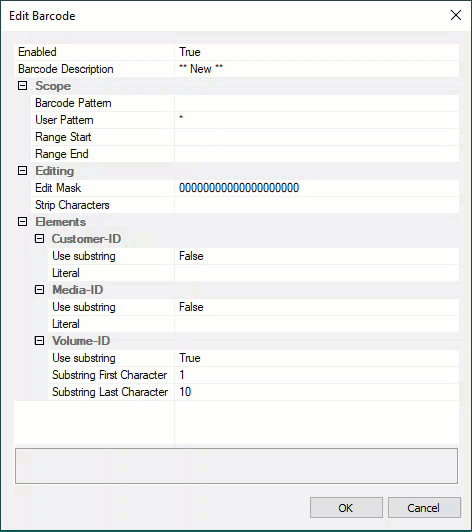Click the Editing category header
The image size is (472, 532).
tap(55, 171)
